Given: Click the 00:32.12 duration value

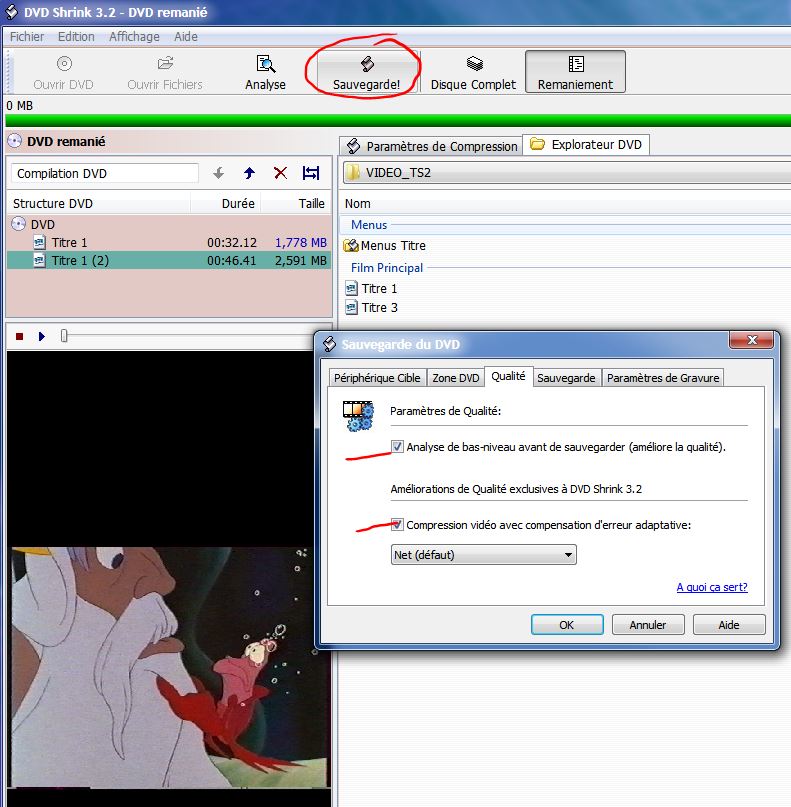Looking at the screenshot, I should click(x=232, y=242).
